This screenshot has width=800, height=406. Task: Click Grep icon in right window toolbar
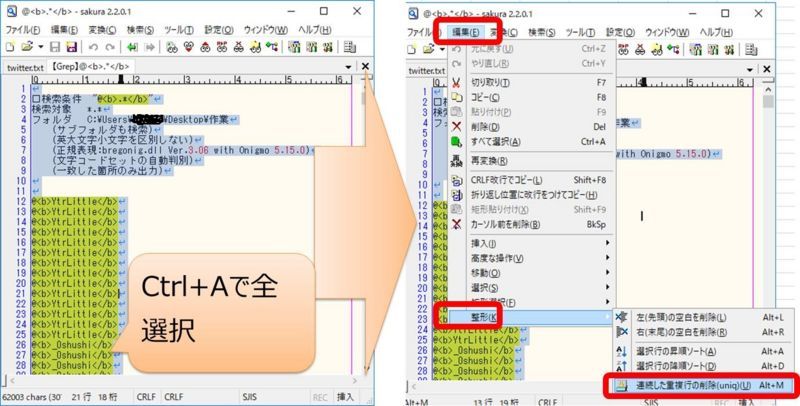[657, 49]
